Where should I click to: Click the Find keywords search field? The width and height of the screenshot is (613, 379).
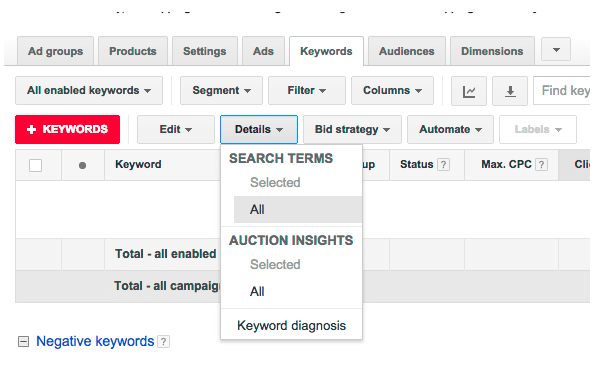point(561,91)
